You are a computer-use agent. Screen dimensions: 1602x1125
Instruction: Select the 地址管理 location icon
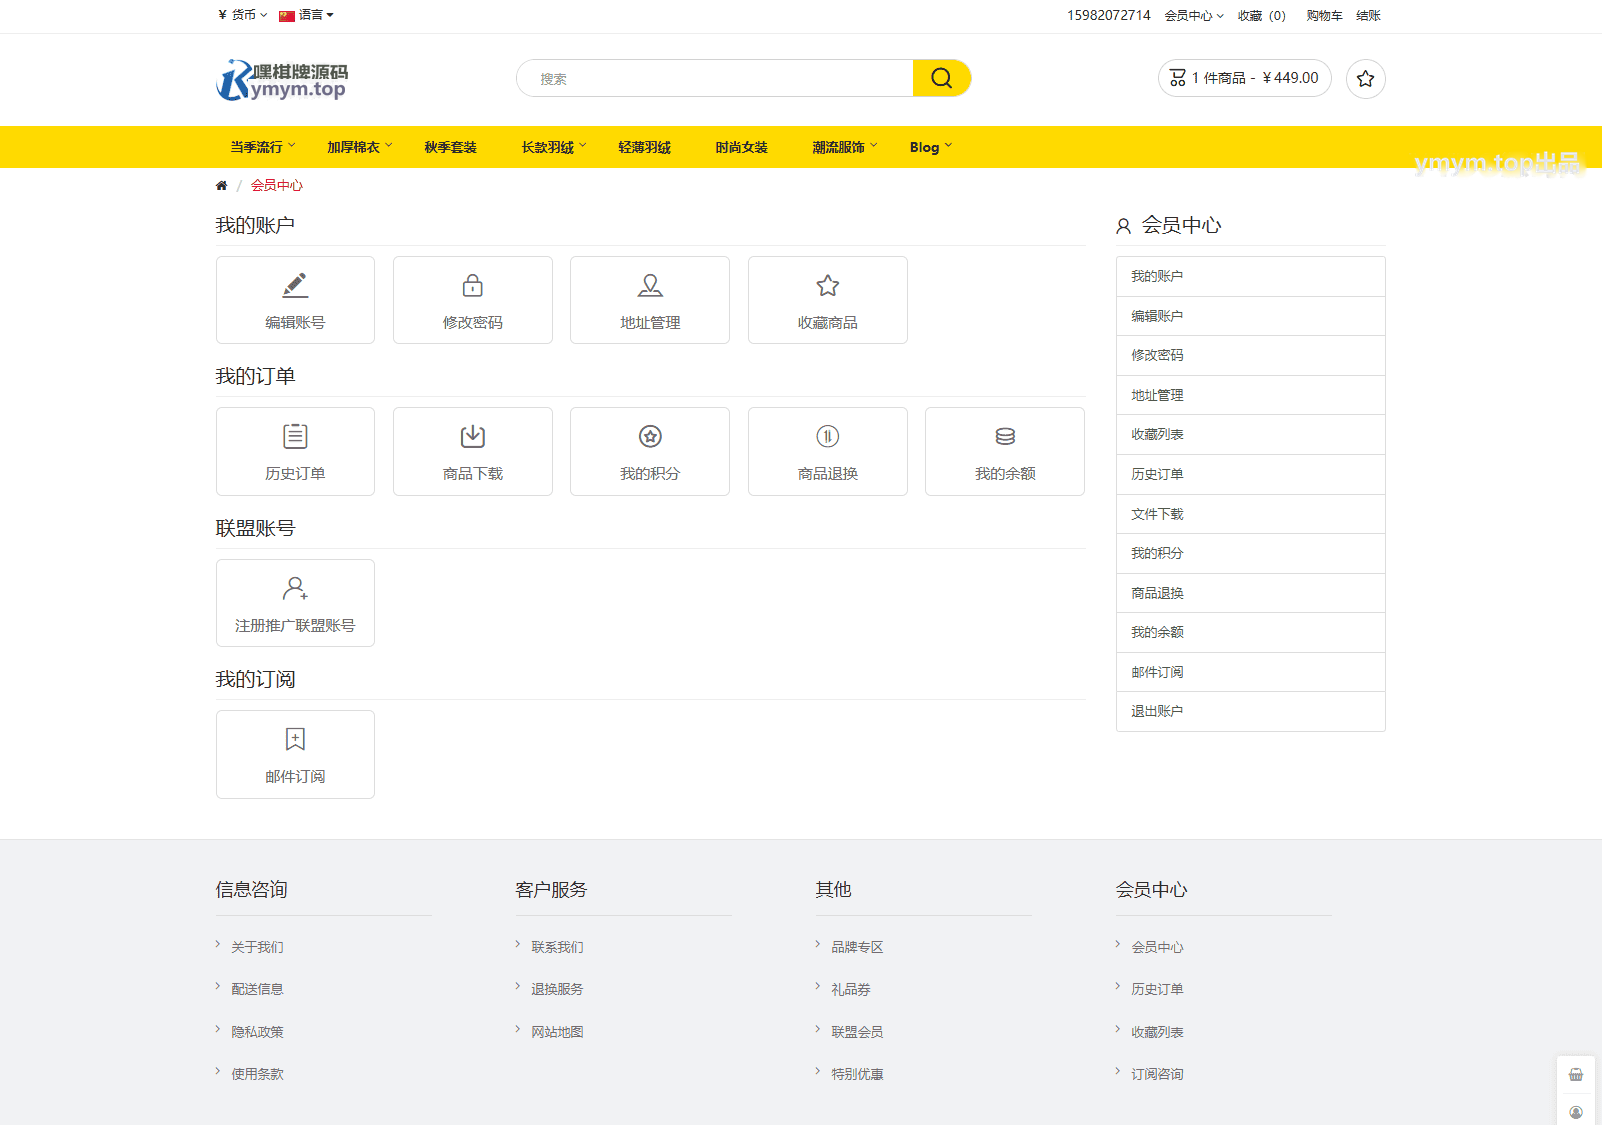(650, 286)
